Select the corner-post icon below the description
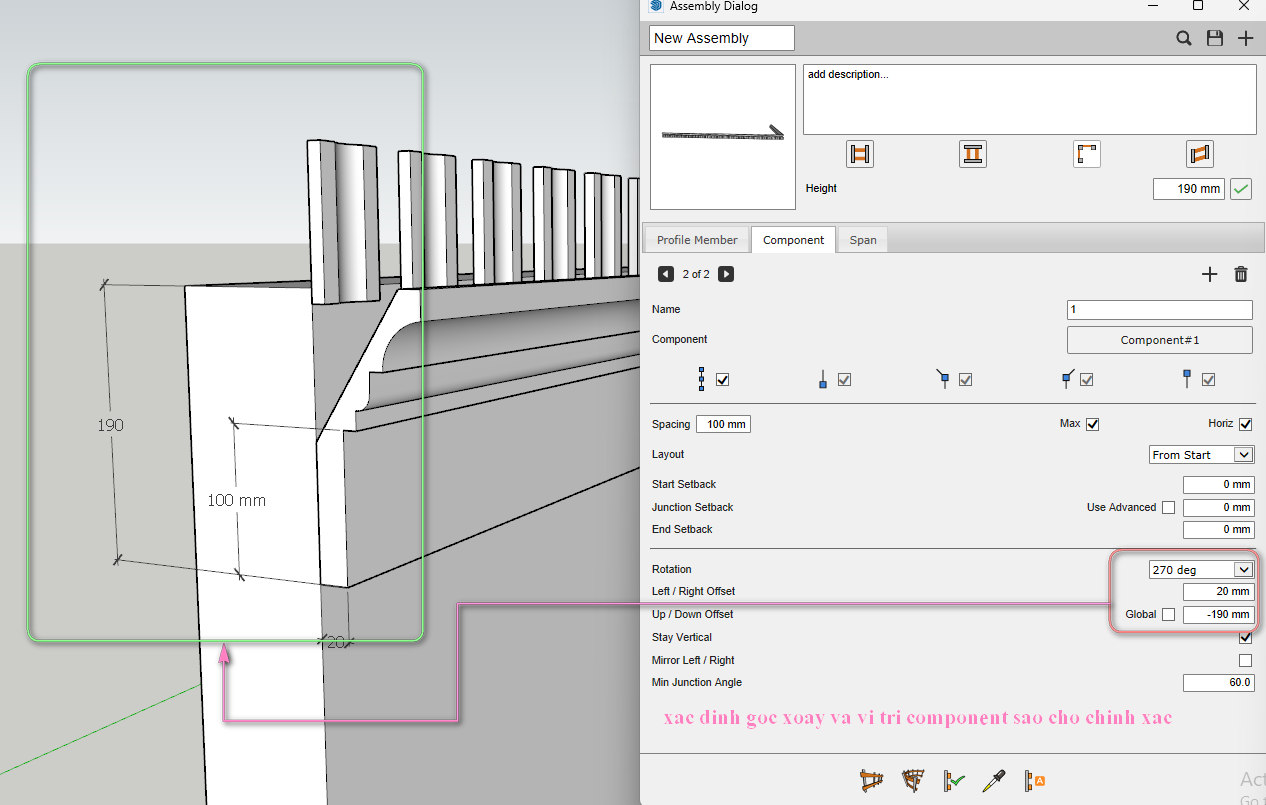The image size is (1266, 805). coord(1087,154)
